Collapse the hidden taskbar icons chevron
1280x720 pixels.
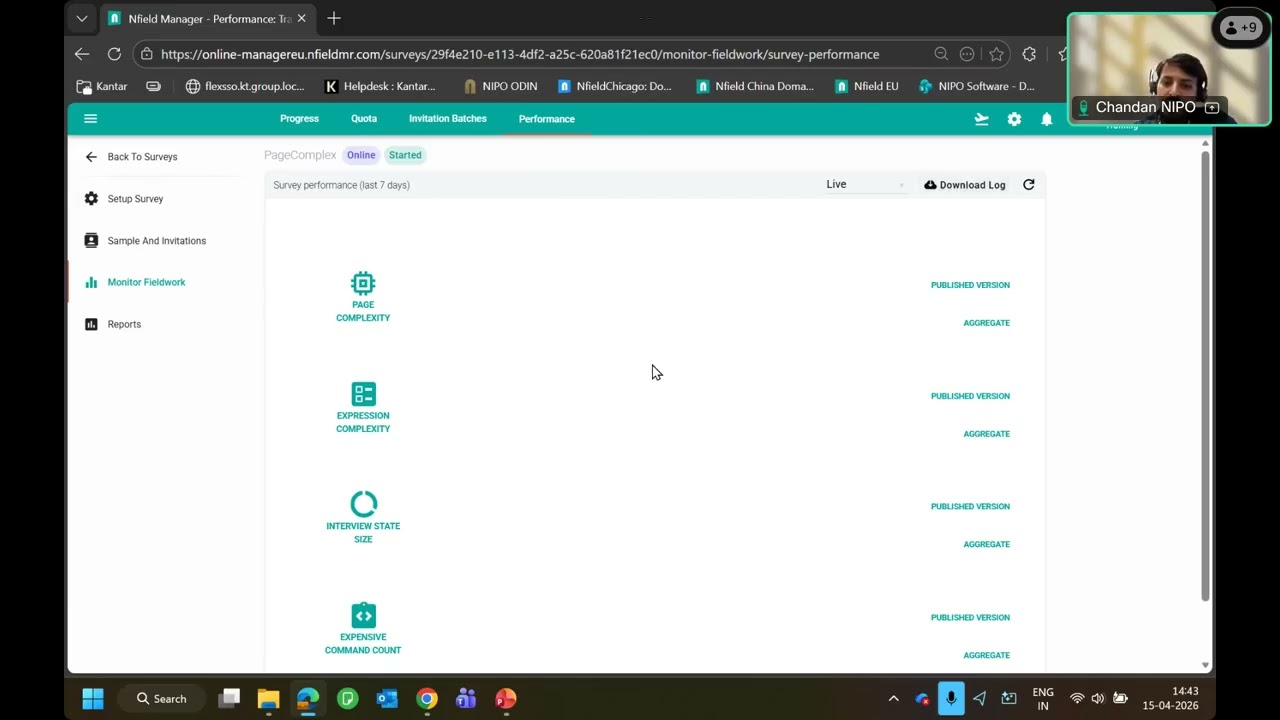(893, 698)
